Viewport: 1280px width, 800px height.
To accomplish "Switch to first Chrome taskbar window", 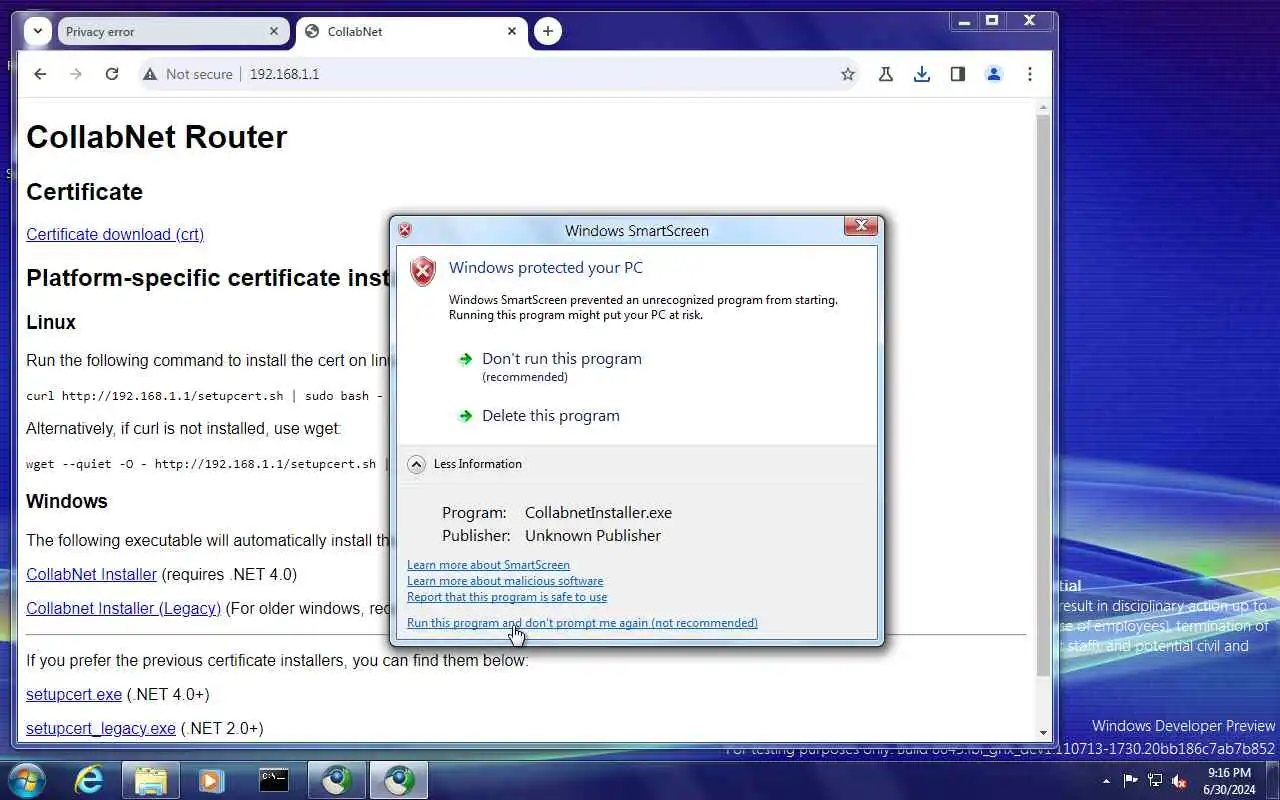I will [x=336, y=780].
